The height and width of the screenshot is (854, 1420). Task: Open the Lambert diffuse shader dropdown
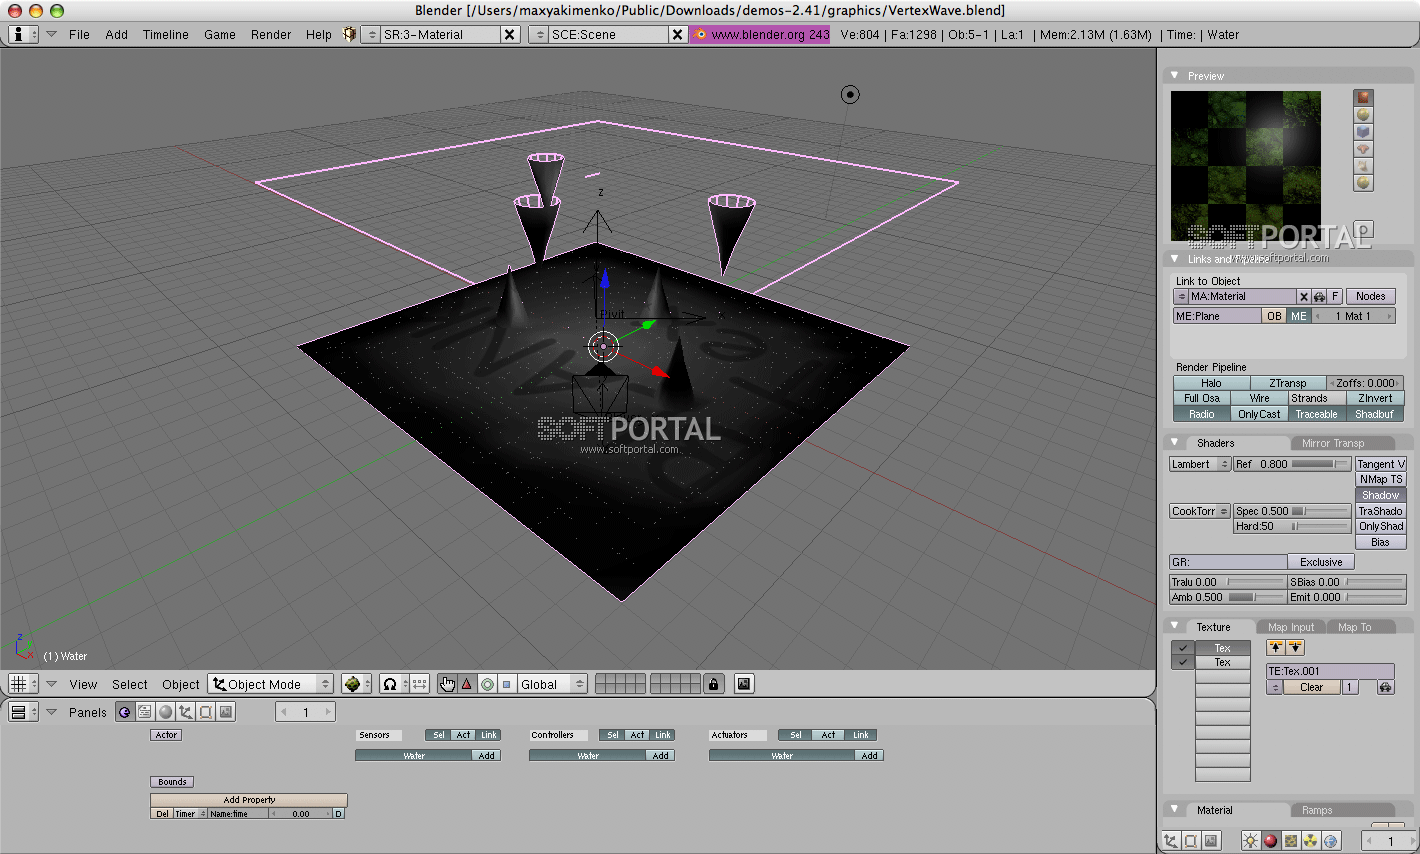click(1199, 464)
